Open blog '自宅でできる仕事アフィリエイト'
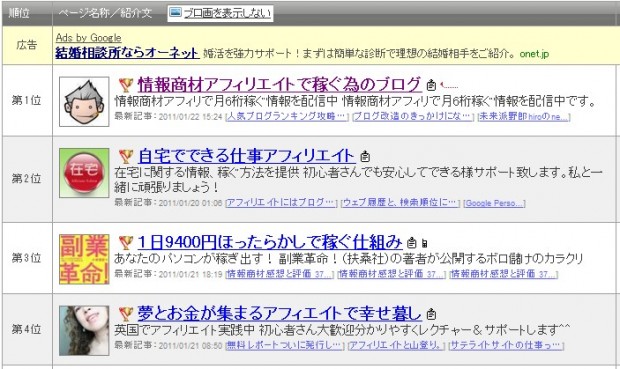 246,156
